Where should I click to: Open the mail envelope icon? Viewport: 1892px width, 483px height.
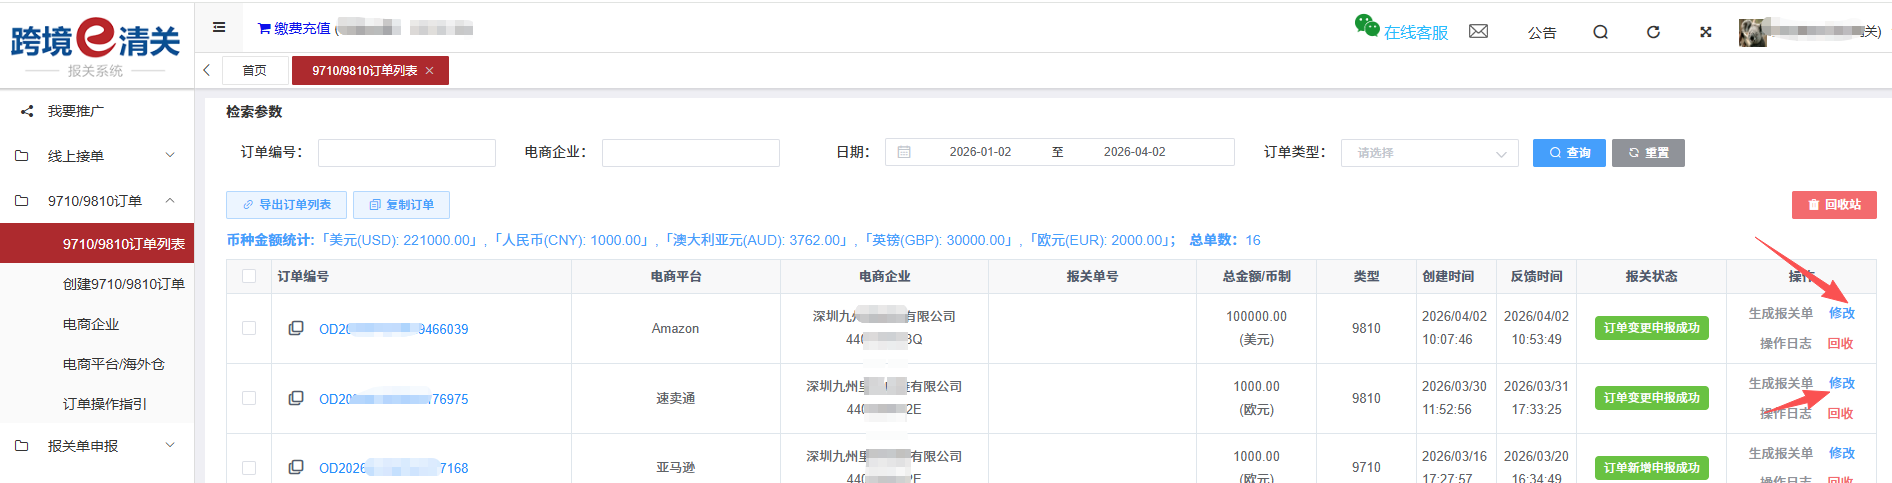[x=1478, y=32]
